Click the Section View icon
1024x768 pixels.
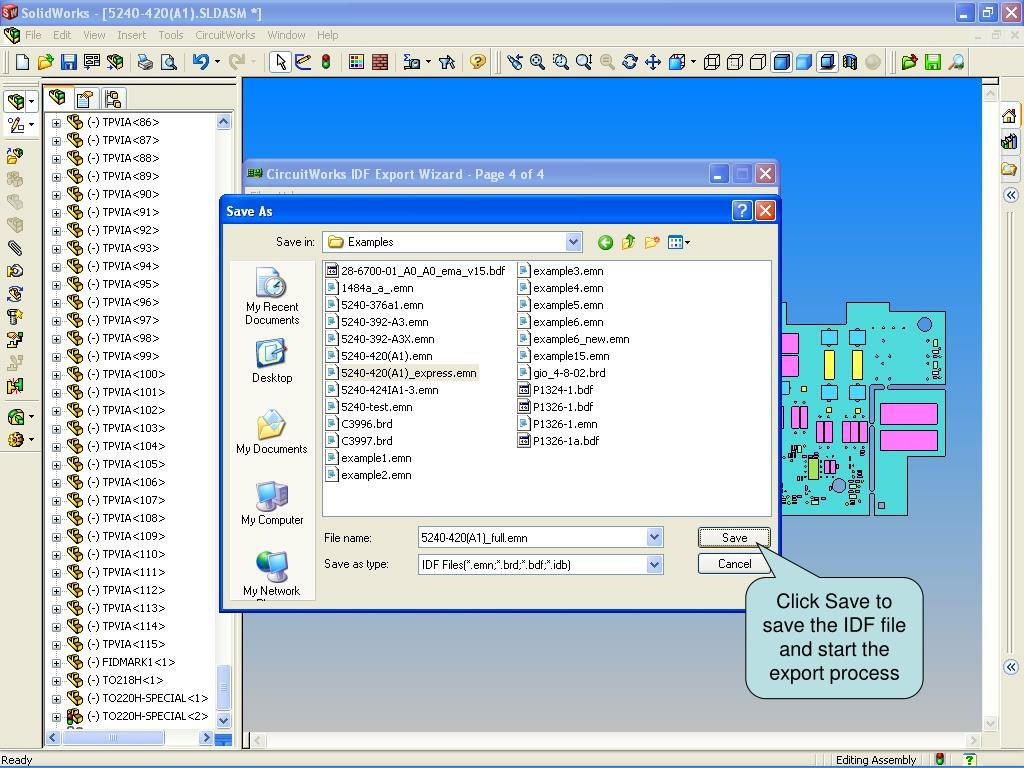850,62
